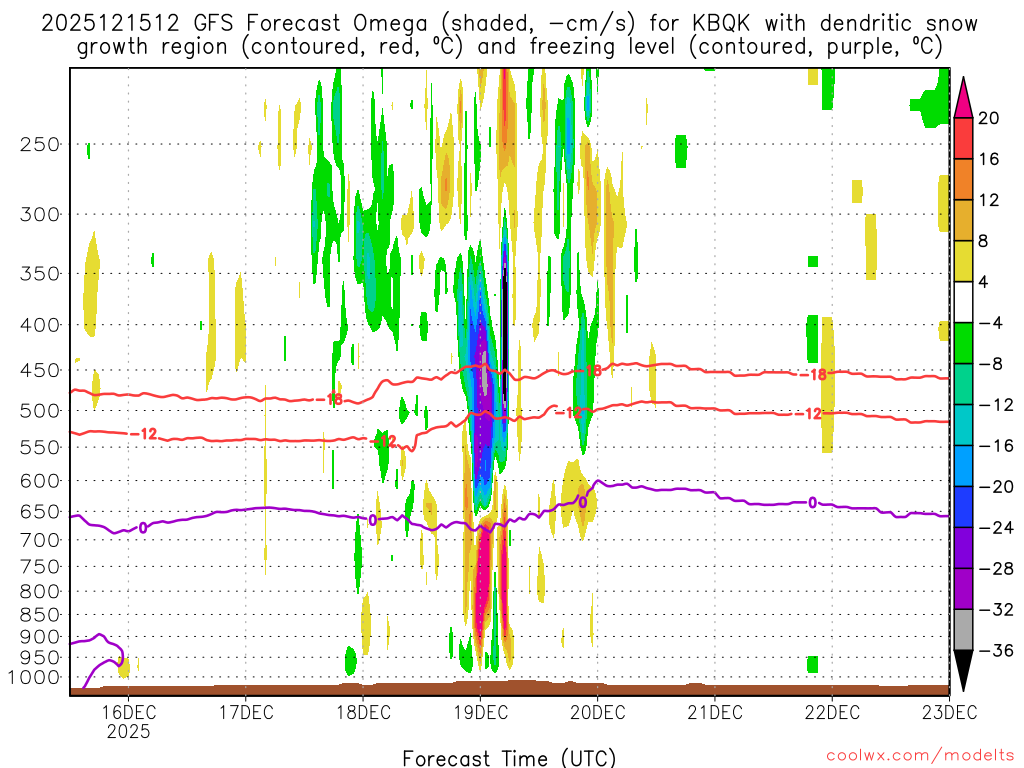This screenshot has width=1024, height=768.
Task: Click the 850 pressure level label
Action: tap(40, 615)
